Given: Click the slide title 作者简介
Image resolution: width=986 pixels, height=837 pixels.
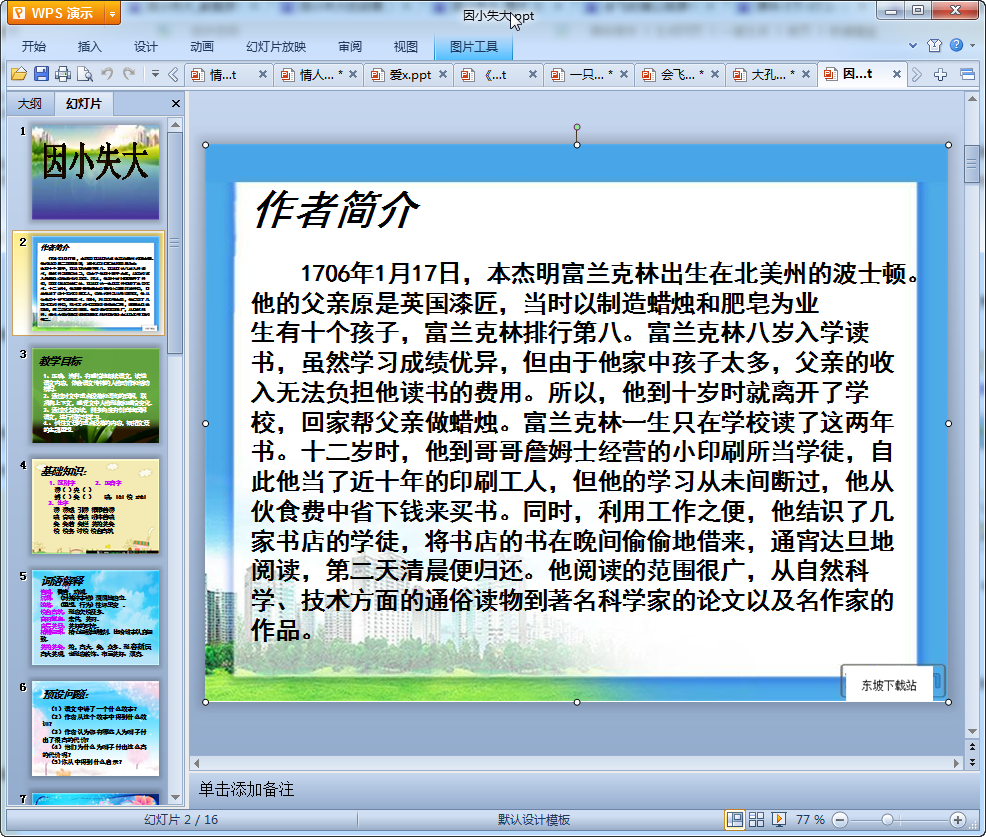Looking at the screenshot, I should point(335,209).
